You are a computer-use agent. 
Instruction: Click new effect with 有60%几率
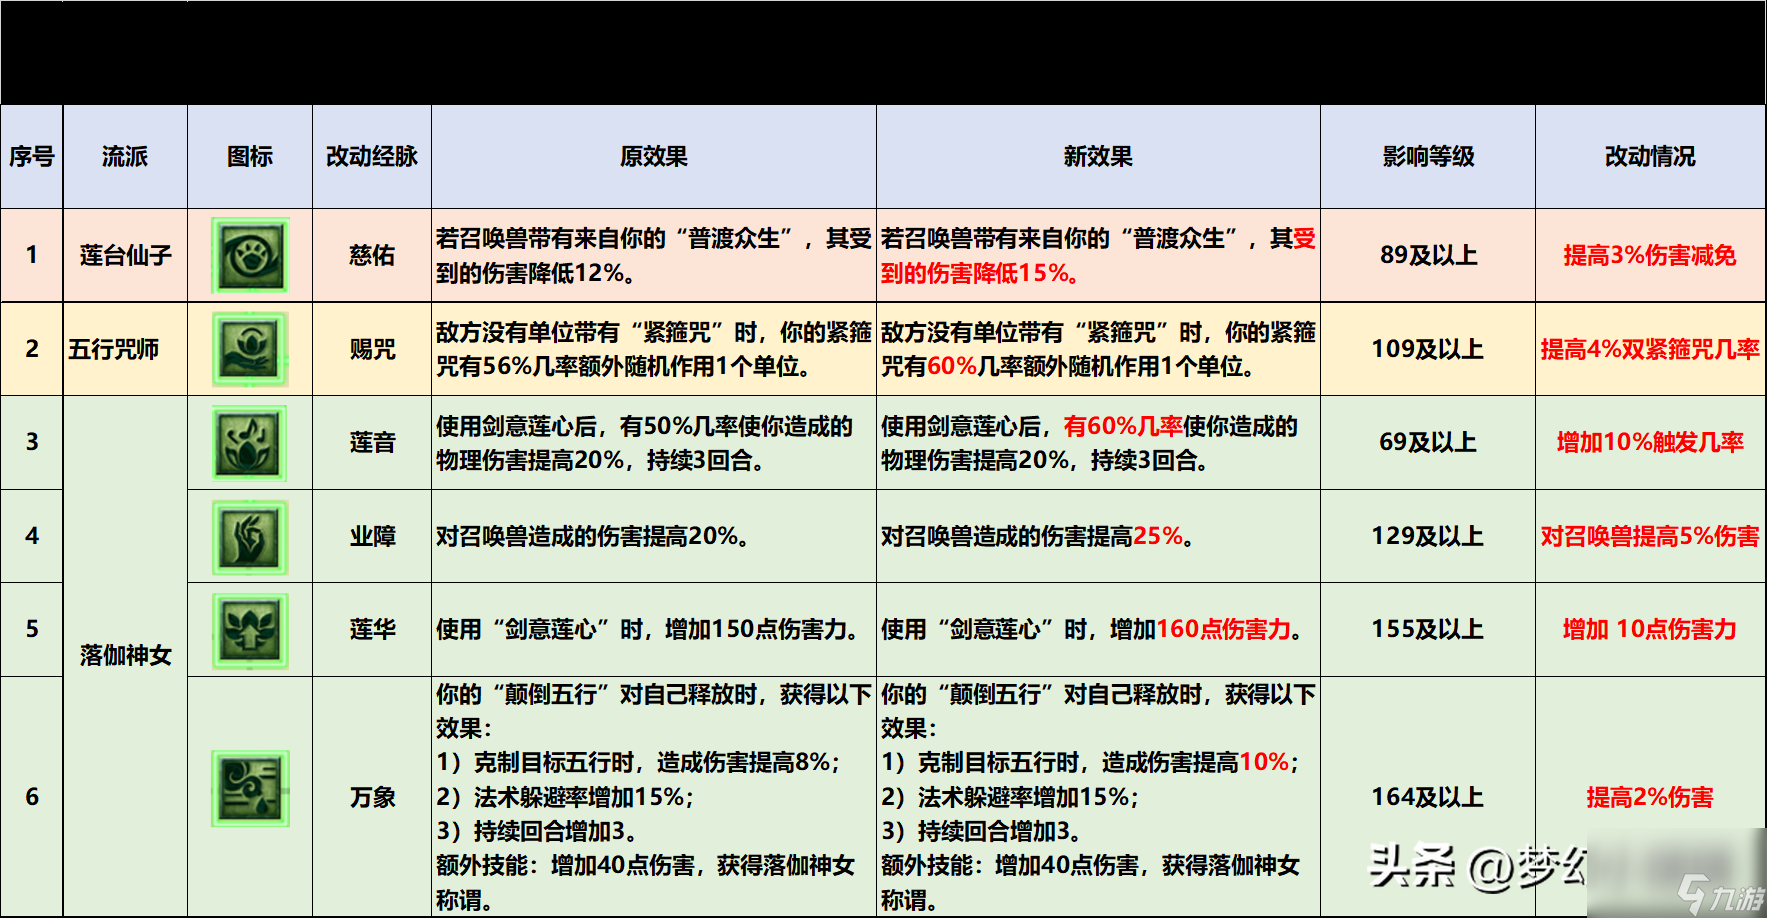1098,442
